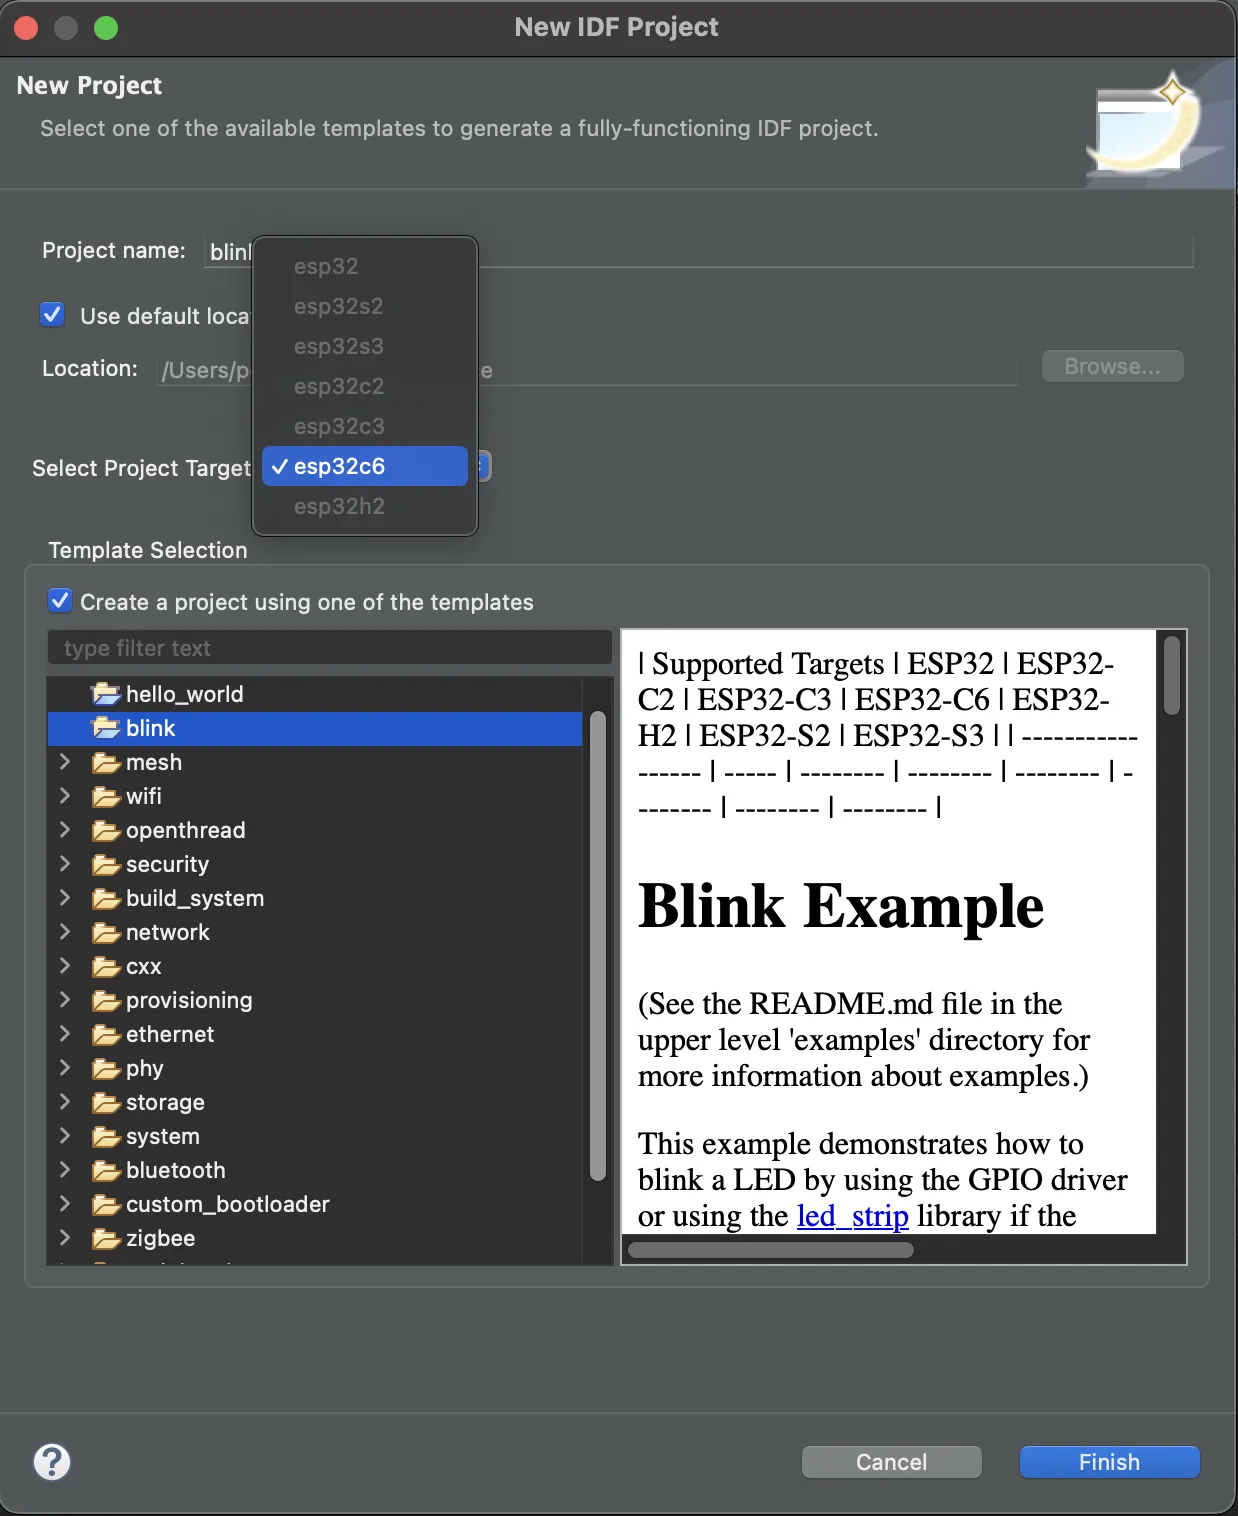1238x1516 pixels.
Task: Click the storage folder icon
Action: 105,1103
